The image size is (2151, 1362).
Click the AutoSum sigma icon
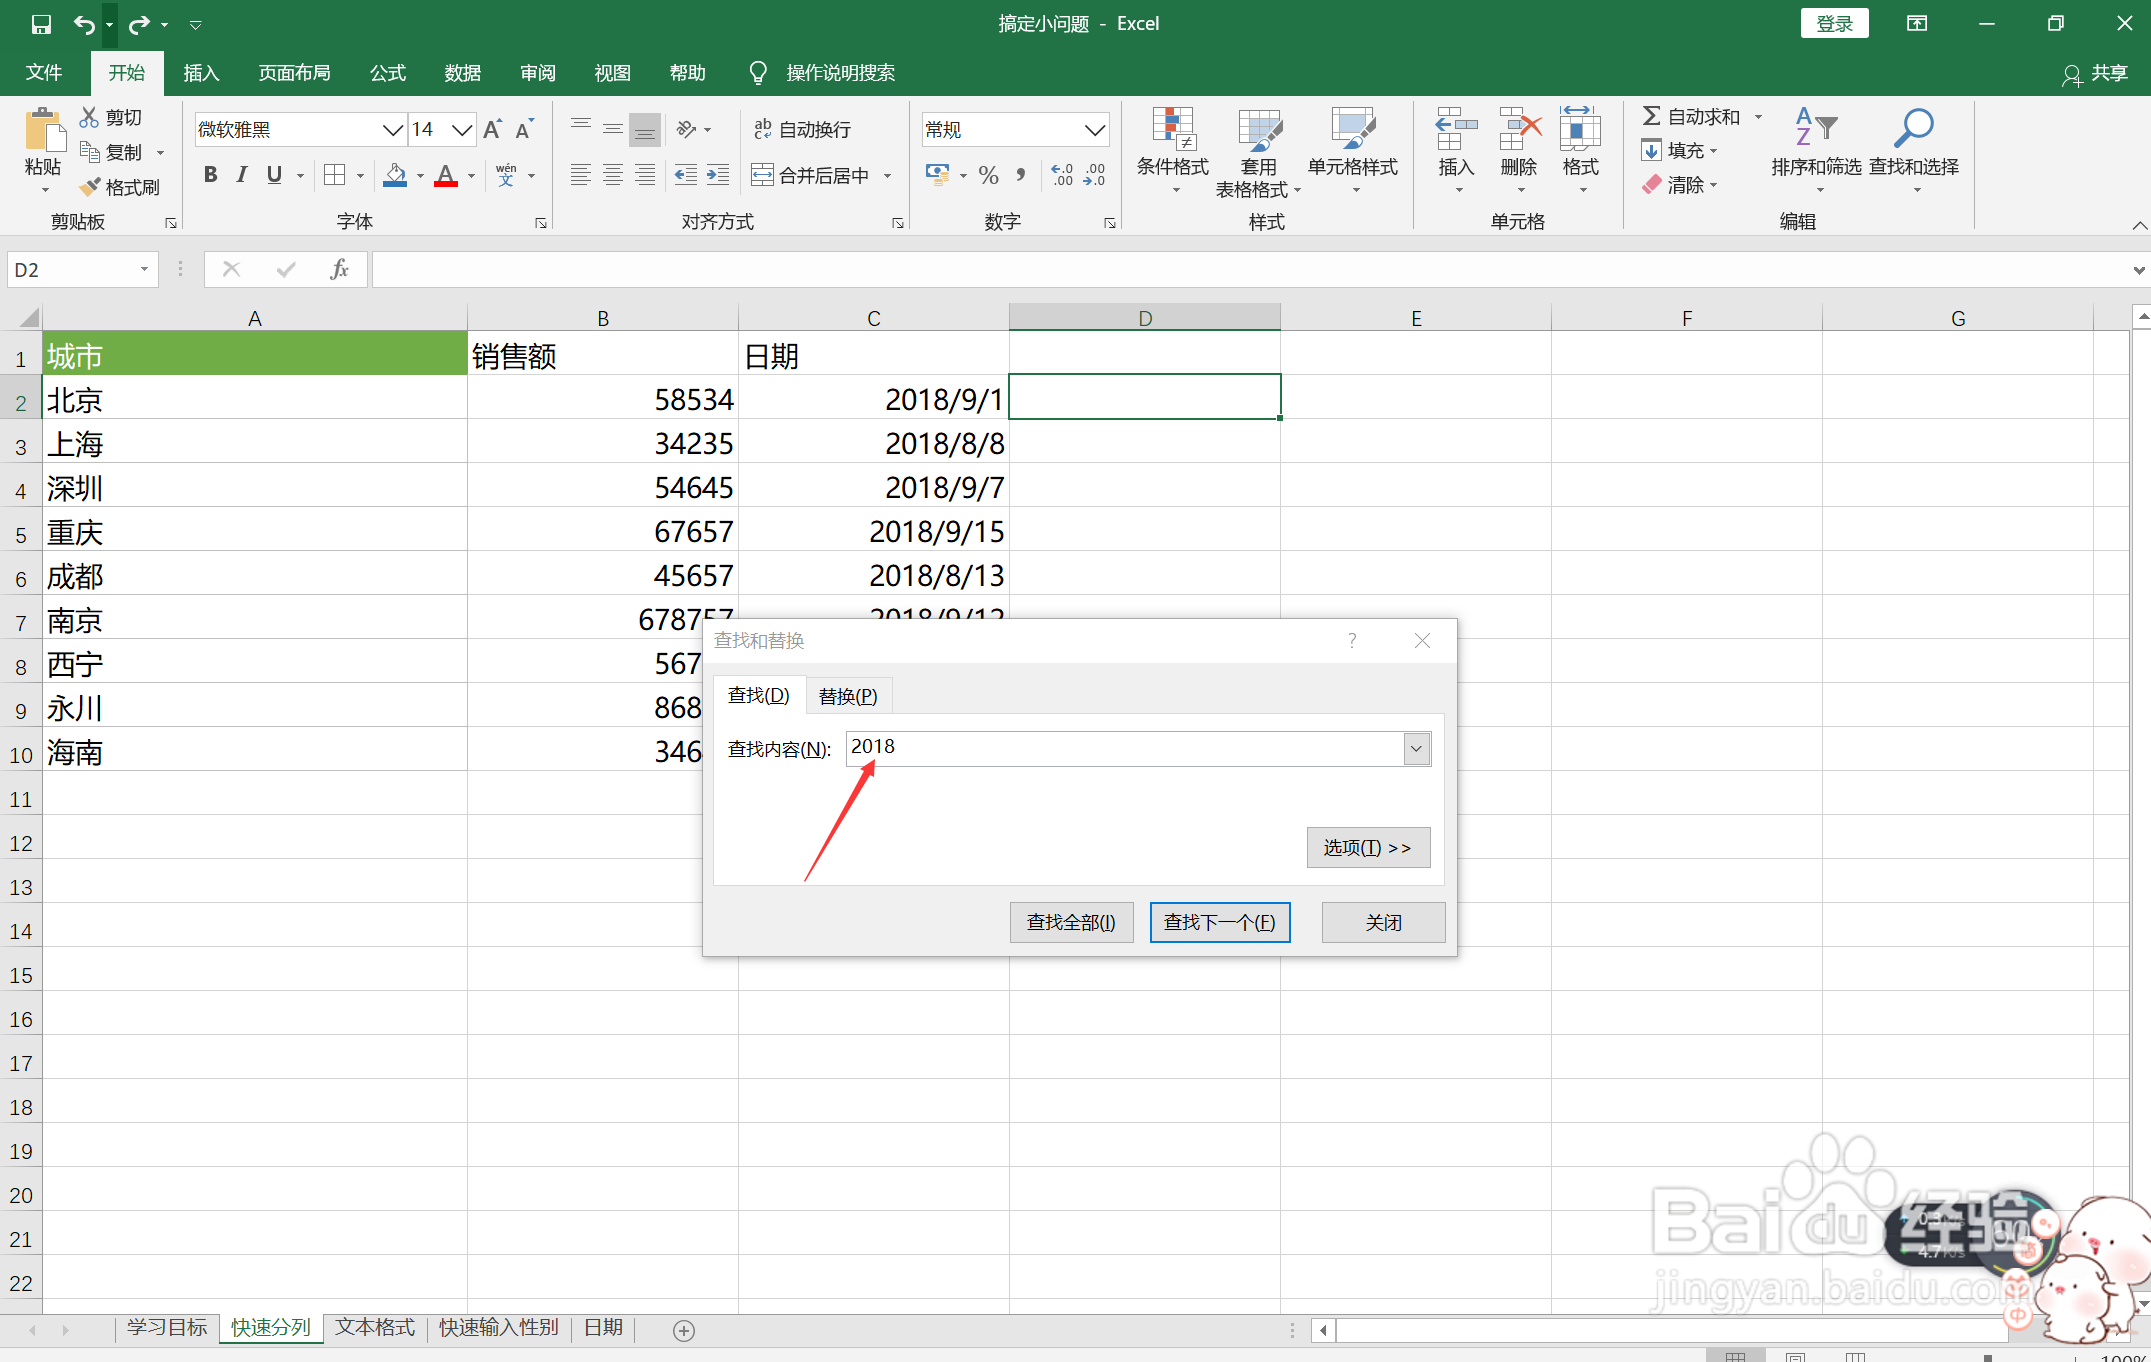1652,117
